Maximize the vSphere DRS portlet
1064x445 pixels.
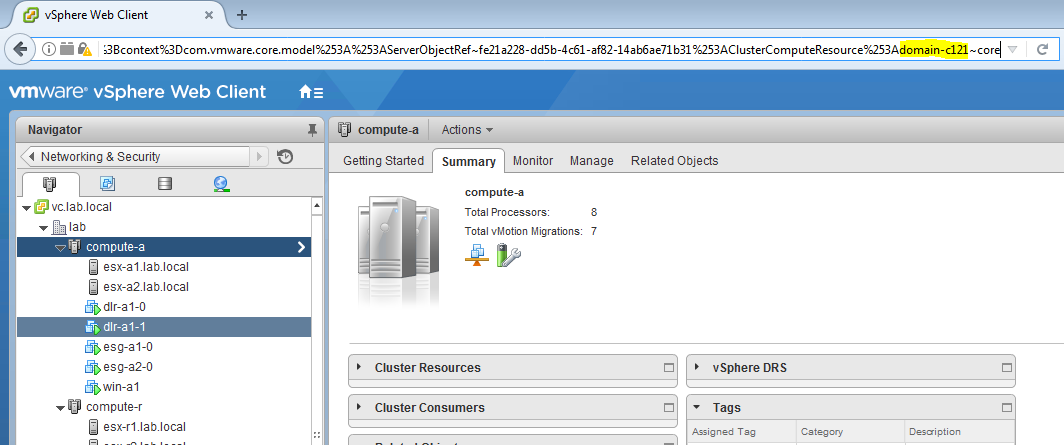(1006, 368)
